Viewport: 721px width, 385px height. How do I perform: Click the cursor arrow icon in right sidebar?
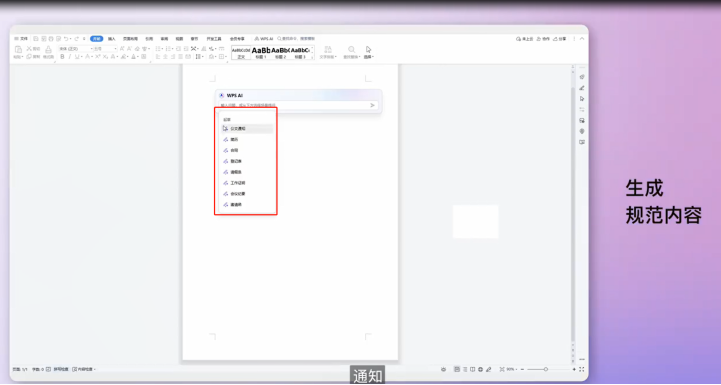582,99
